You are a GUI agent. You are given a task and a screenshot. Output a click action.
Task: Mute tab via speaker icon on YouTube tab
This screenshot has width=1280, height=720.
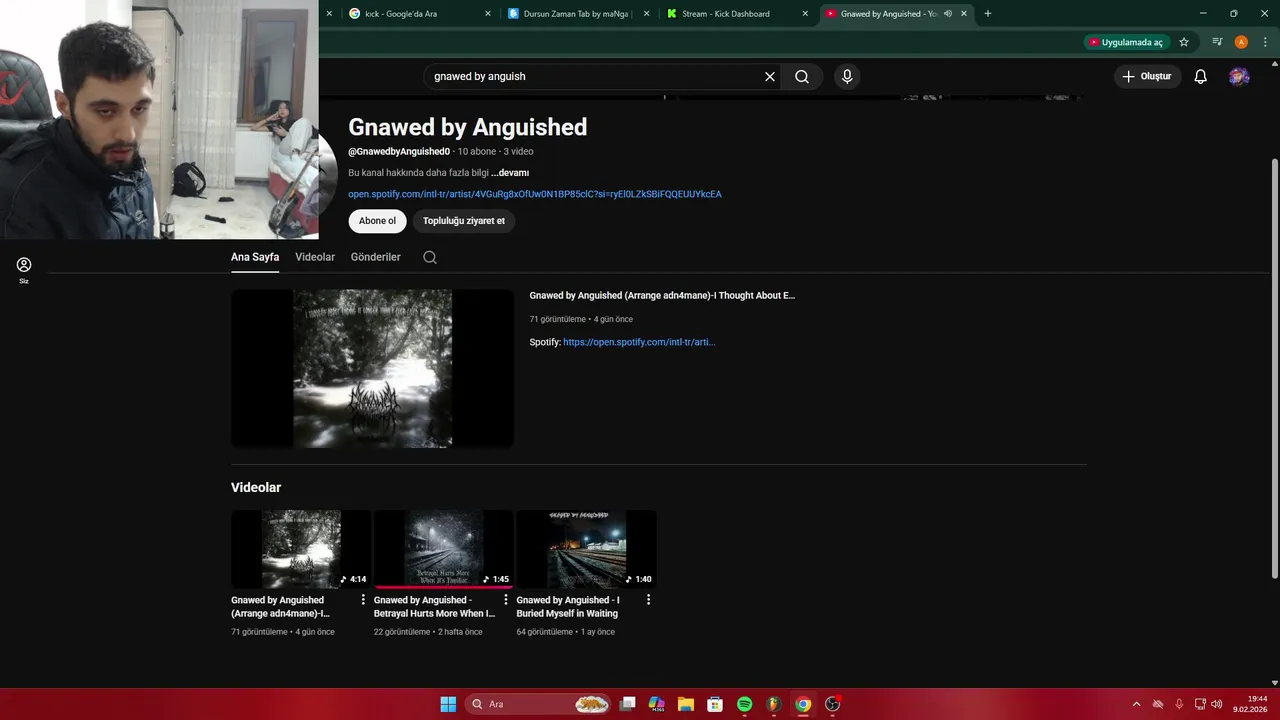948,14
